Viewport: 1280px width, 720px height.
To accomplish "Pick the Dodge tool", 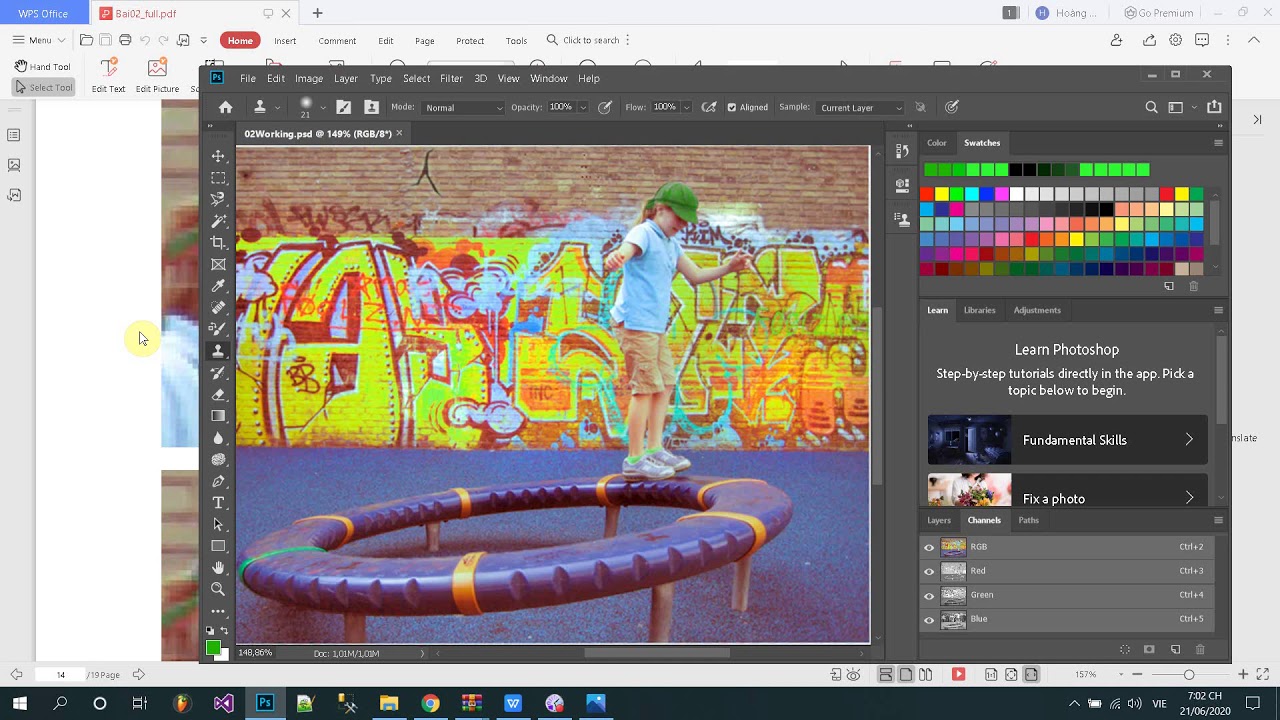I will click(218, 460).
